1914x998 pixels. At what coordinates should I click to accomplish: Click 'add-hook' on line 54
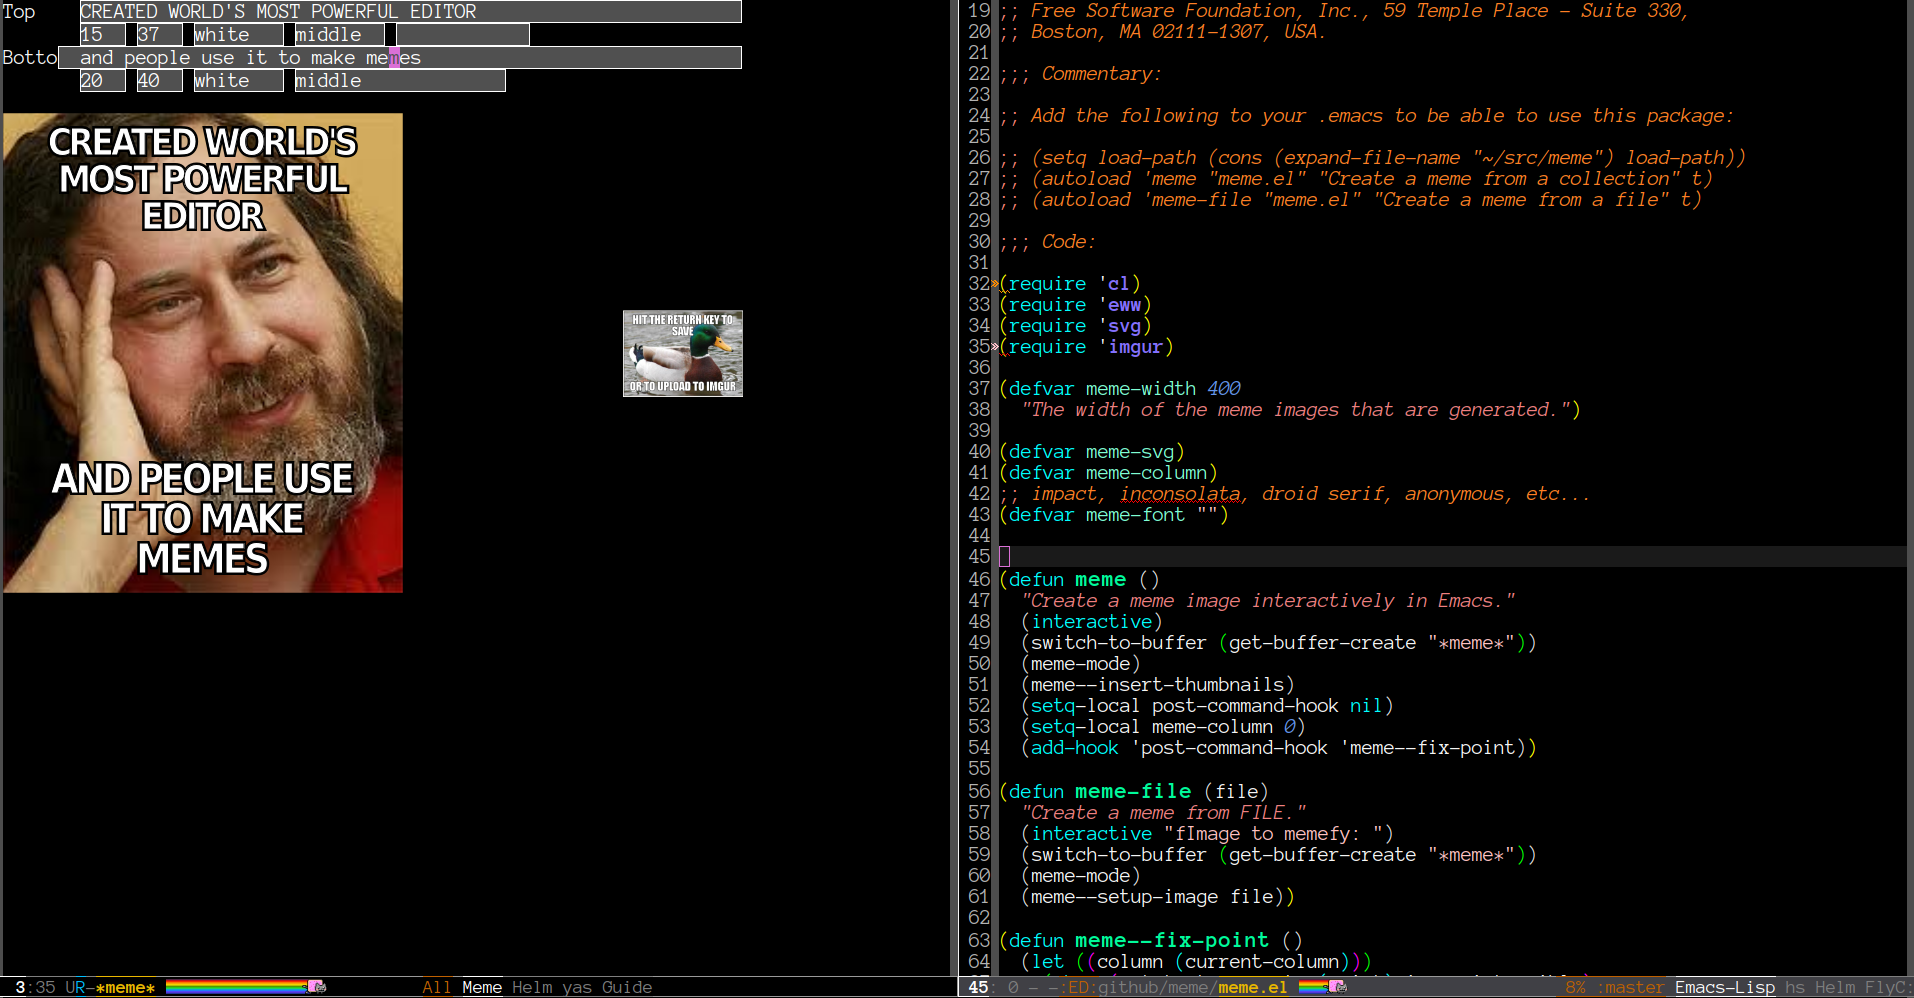click(1075, 748)
